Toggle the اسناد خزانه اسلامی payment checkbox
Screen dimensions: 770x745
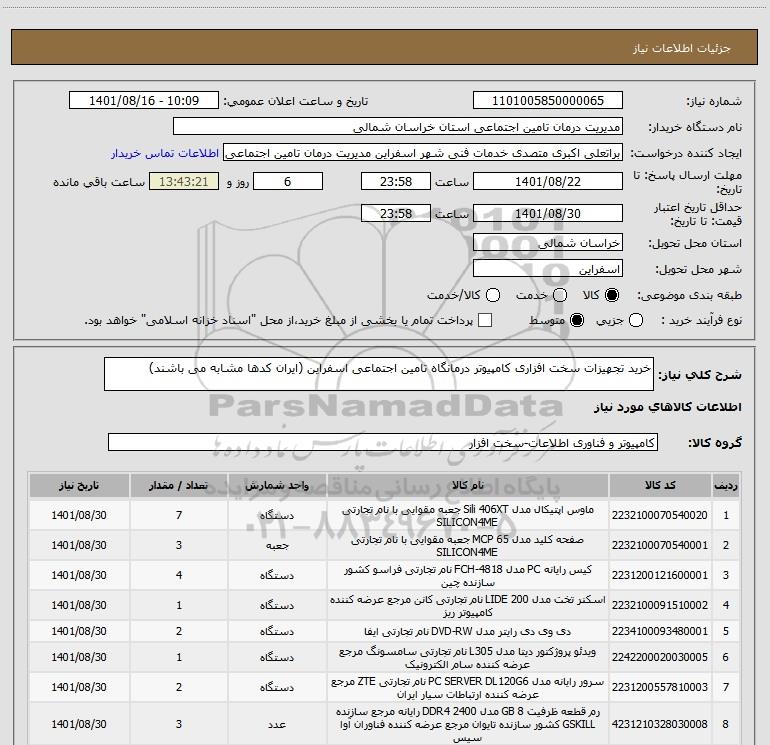(485, 320)
